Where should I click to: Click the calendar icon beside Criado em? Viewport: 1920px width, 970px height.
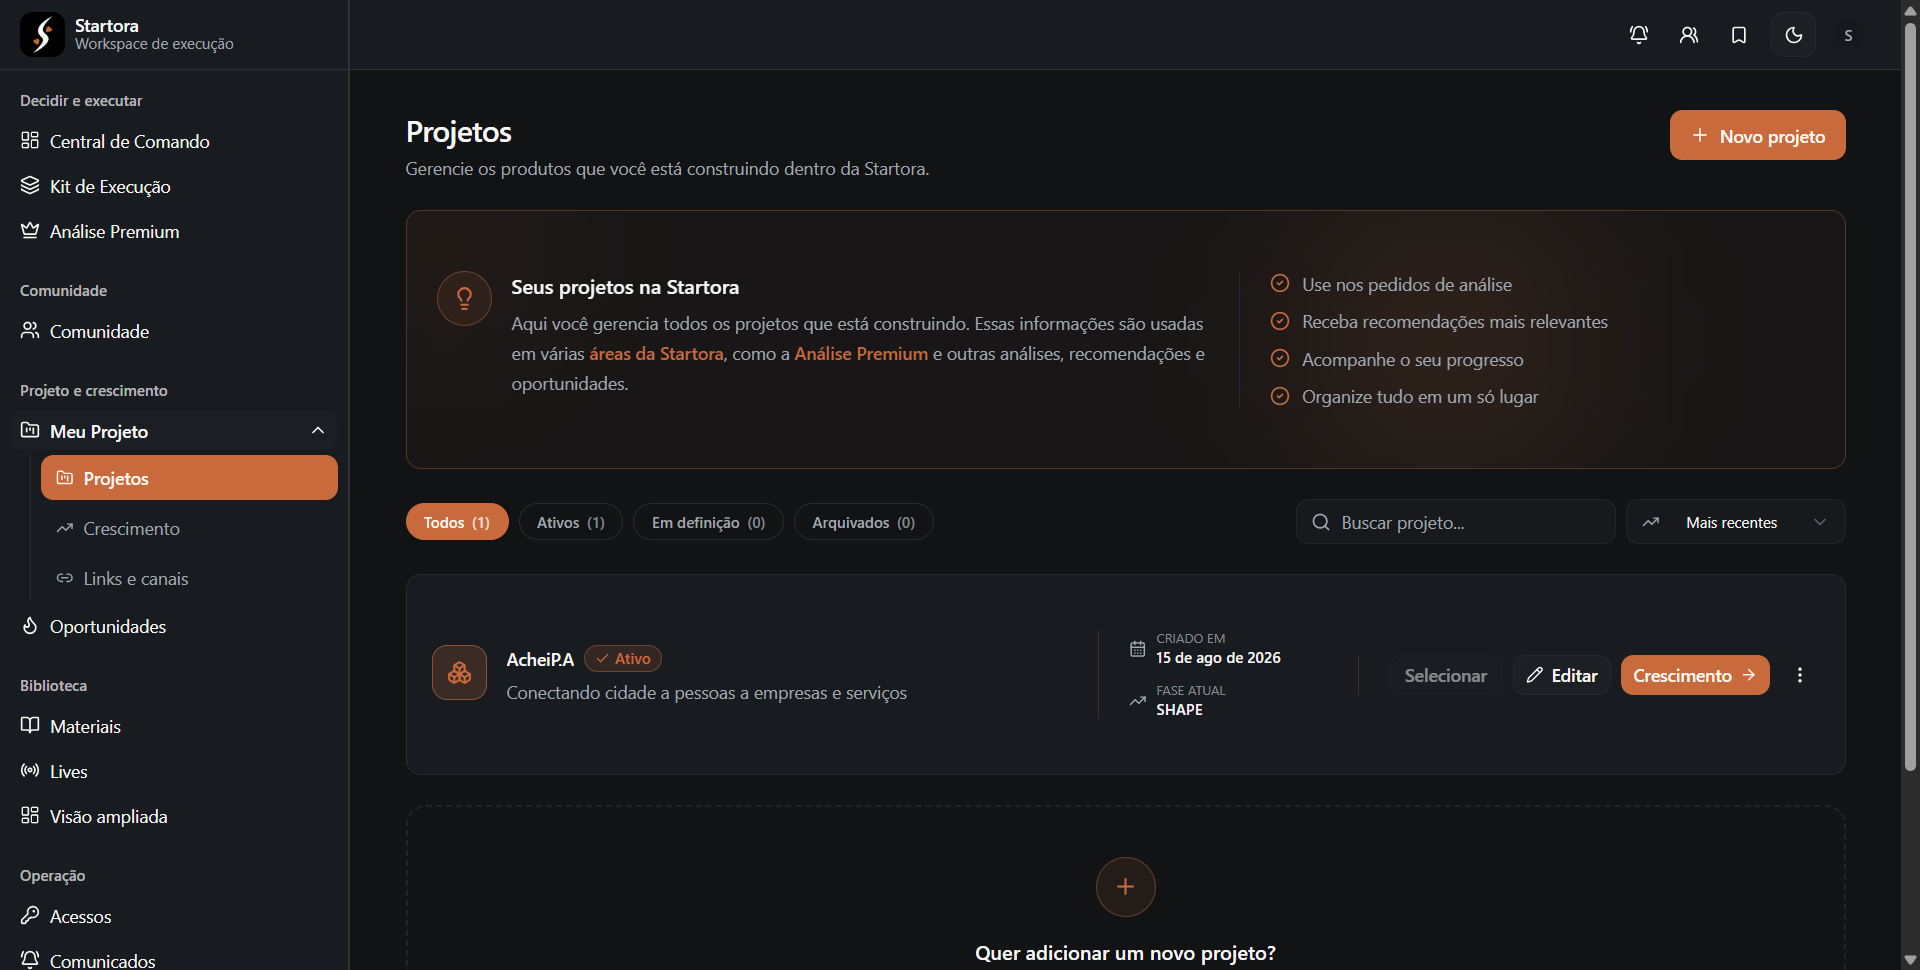point(1138,648)
